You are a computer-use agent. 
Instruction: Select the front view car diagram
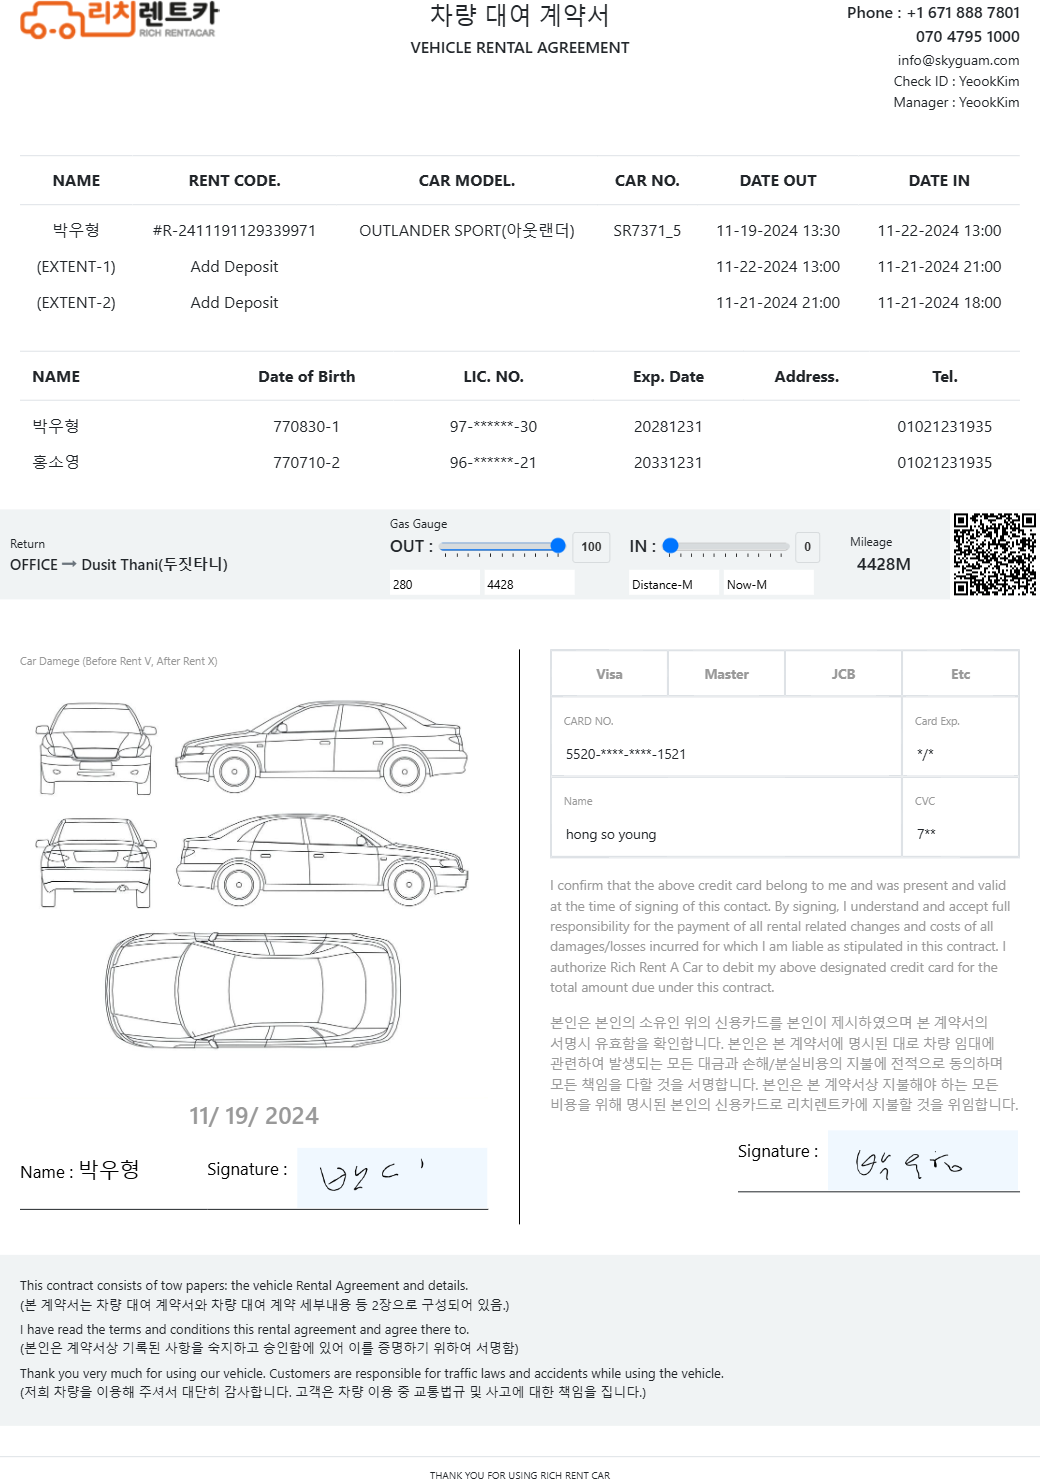pos(96,748)
